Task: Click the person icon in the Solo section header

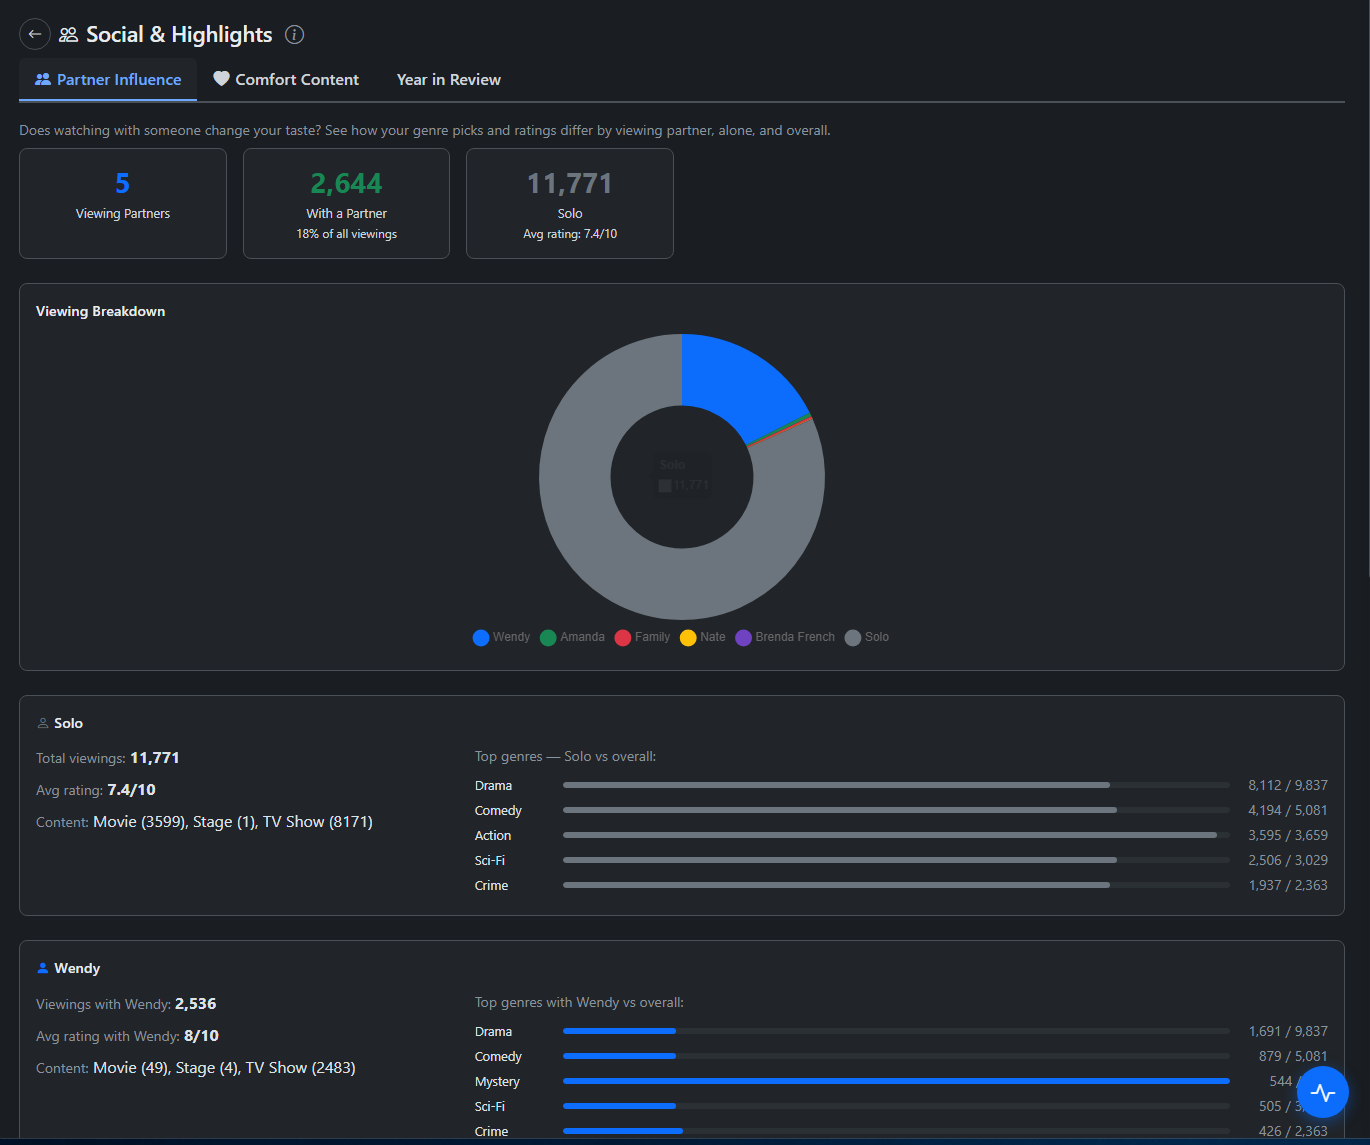Action: [42, 722]
